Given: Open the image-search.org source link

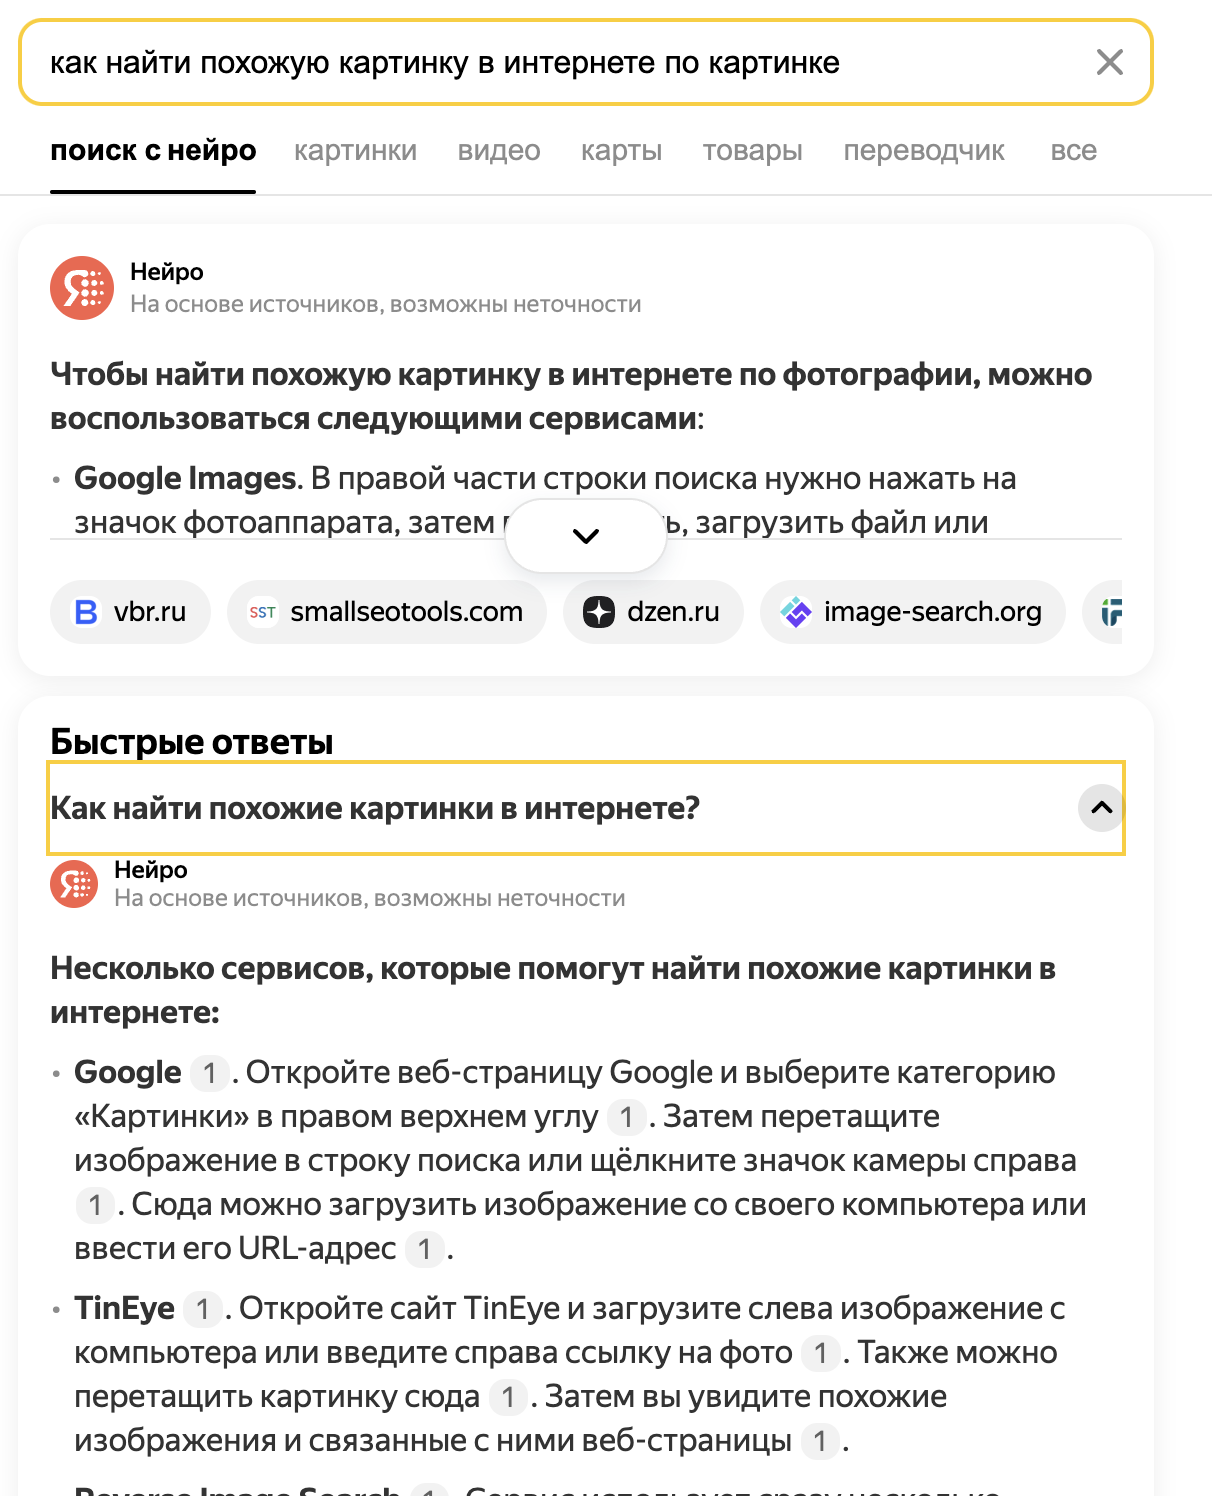Looking at the screenshot, I should 932,612.
